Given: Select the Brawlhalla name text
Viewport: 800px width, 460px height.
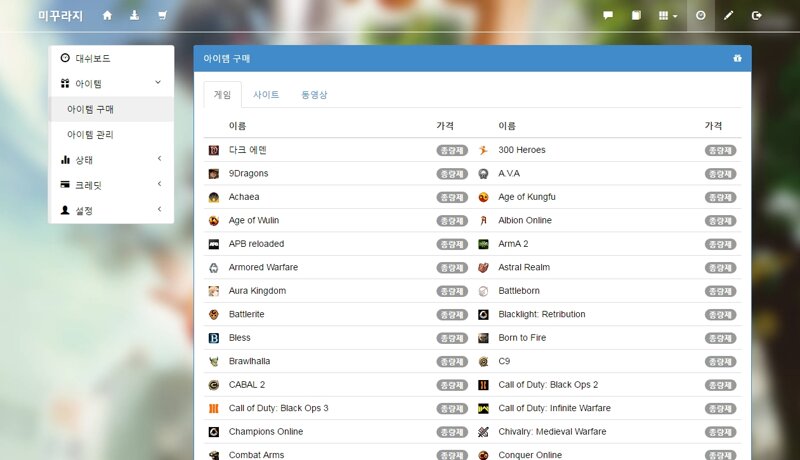Looking at the screenshot, I should (x=249, y=361).
